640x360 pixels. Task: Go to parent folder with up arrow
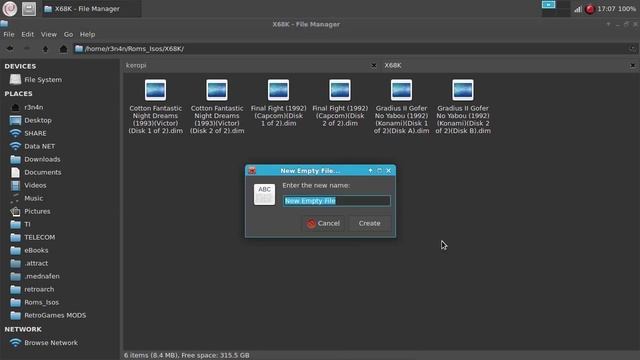tap(45, 49)
